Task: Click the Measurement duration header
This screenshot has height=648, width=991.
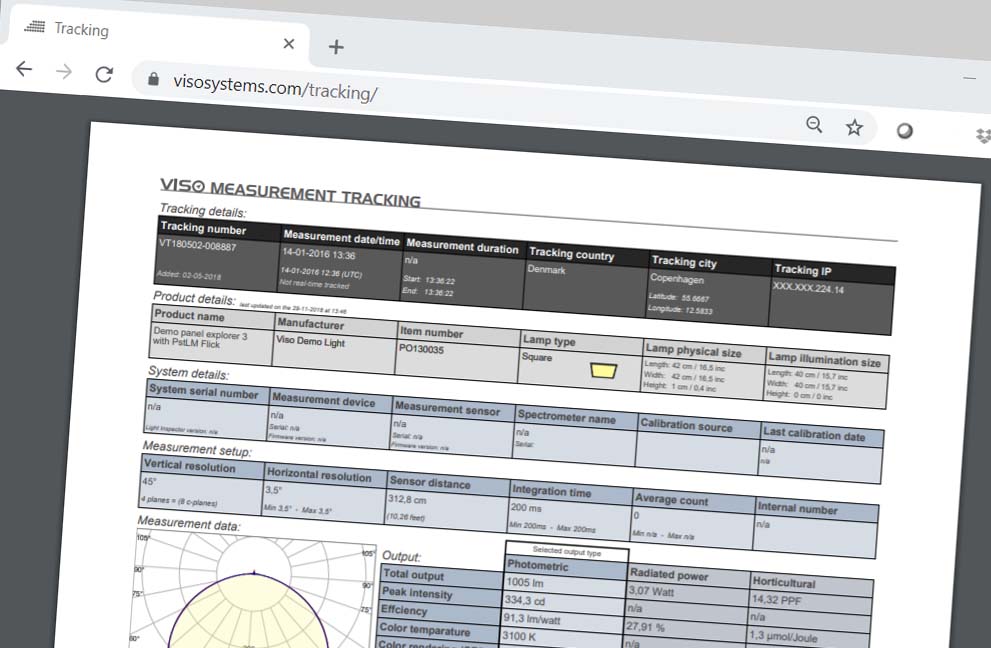Action: 462,246
